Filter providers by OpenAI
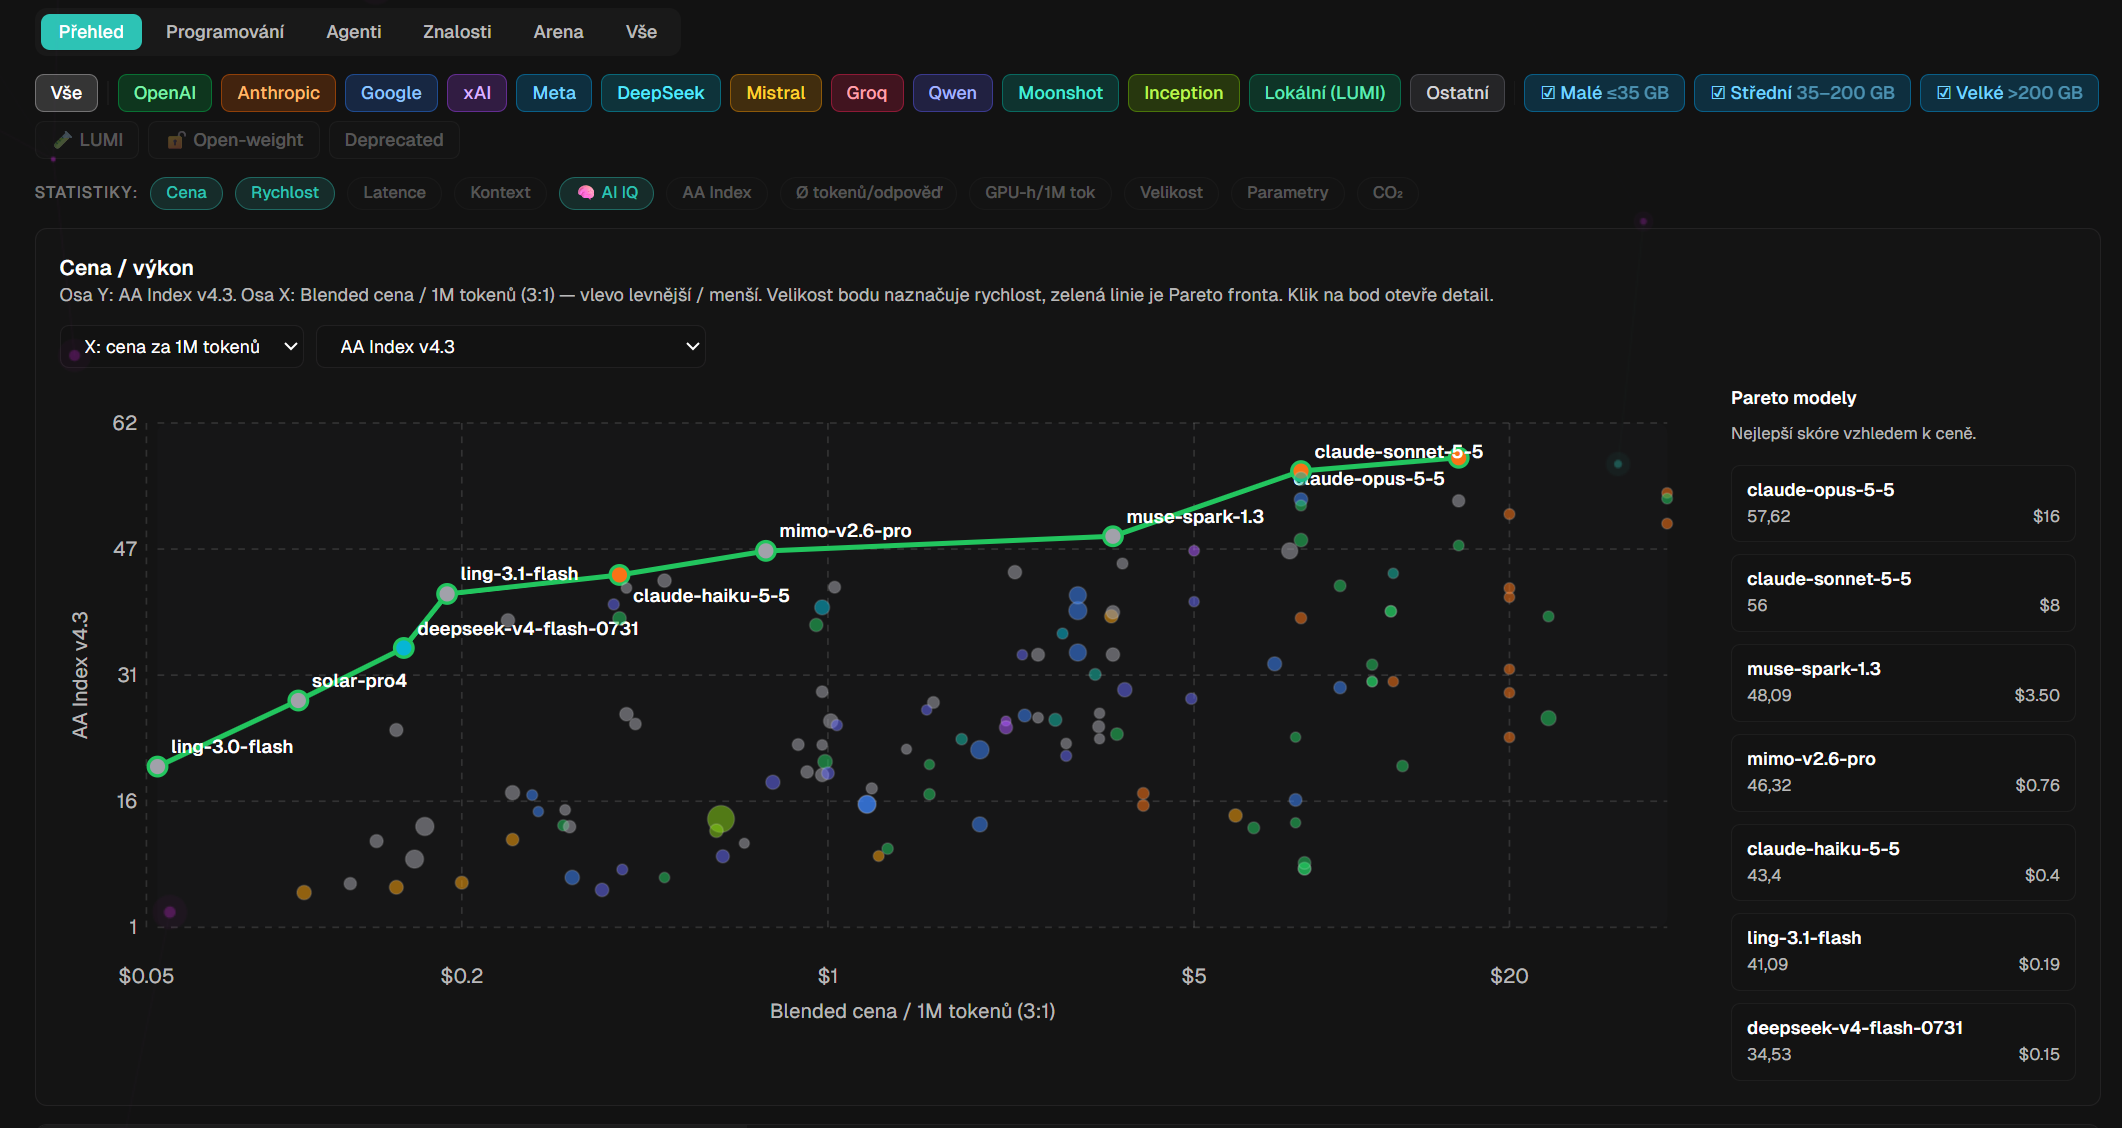2122x1128 pixels. tap(165, 93)
